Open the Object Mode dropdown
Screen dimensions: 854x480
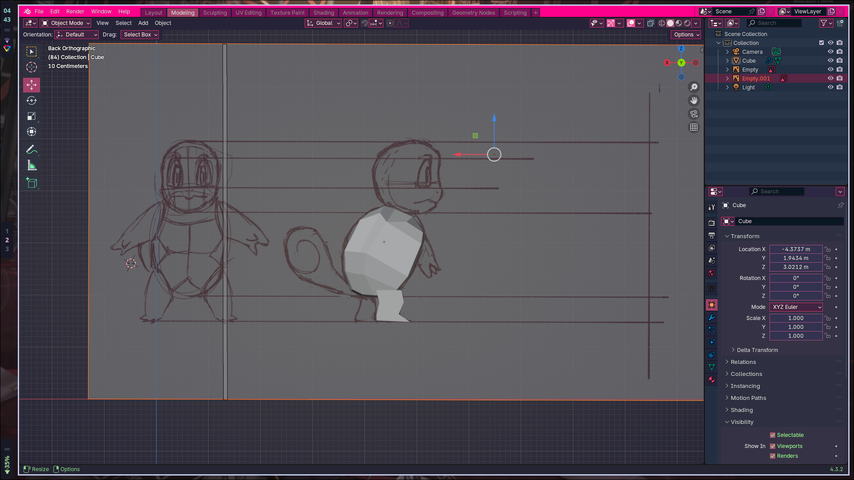66,23
